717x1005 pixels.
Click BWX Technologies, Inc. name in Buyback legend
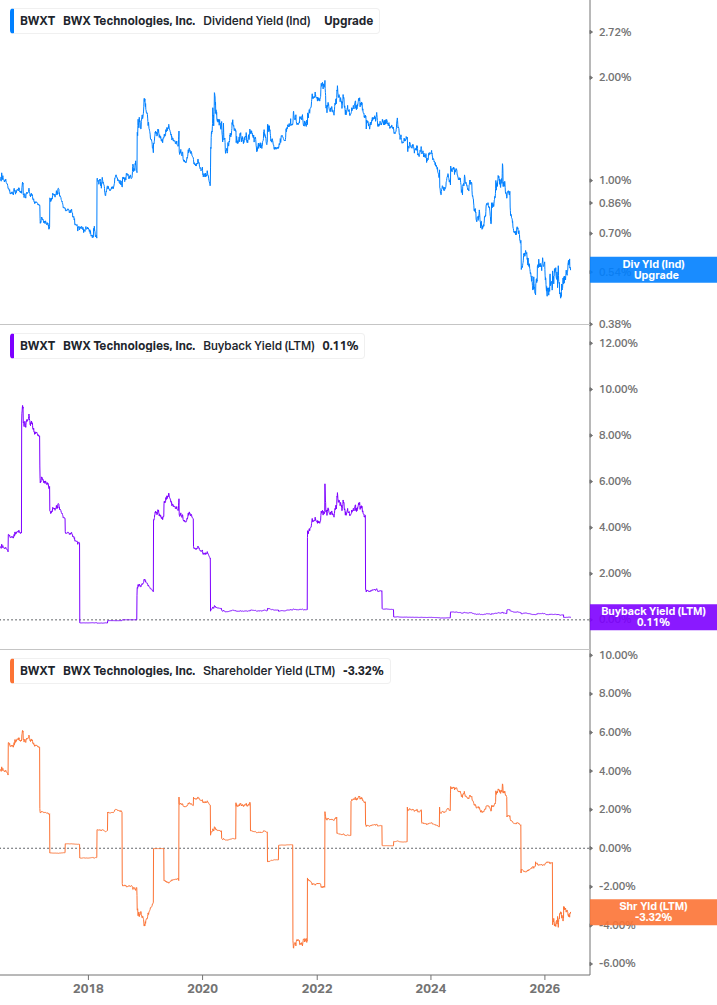(129, 345)
